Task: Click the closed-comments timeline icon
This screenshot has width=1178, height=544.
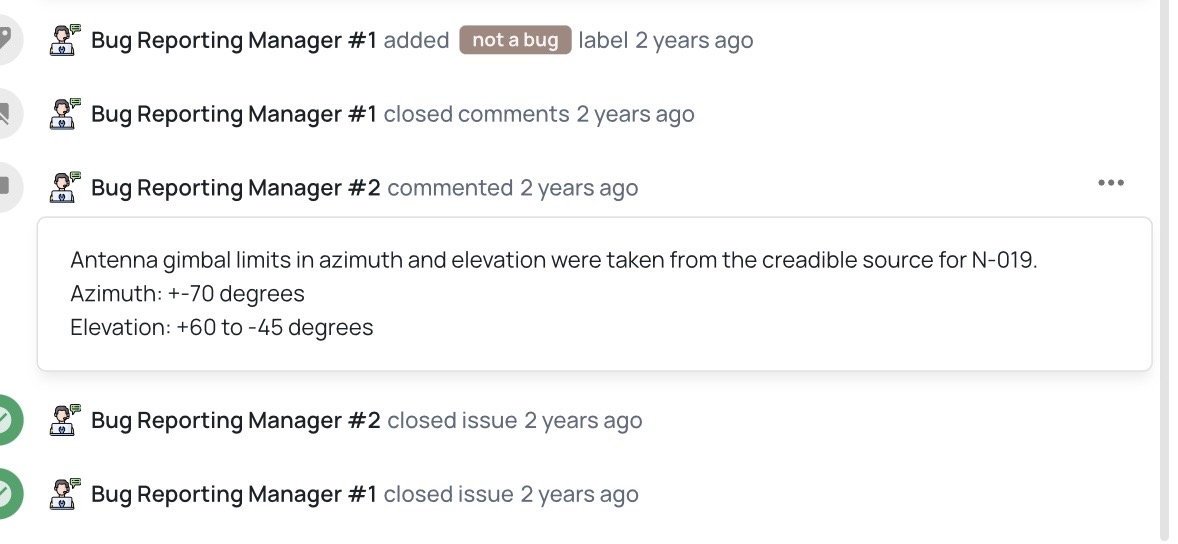Action: [x=5, y=114]
